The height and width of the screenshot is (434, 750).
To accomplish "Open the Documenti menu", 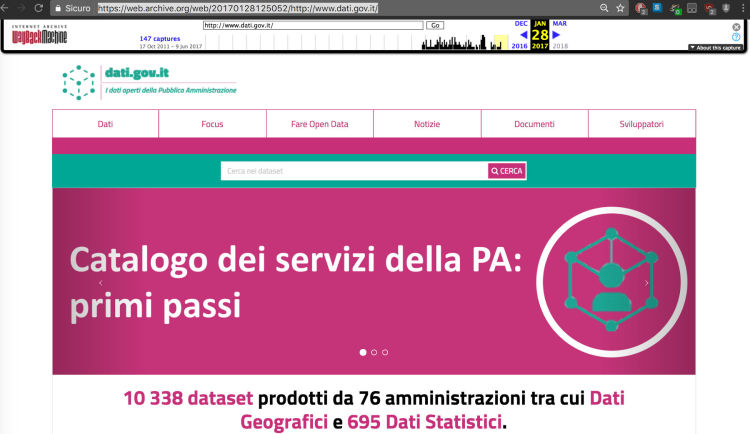I will 534,124.
